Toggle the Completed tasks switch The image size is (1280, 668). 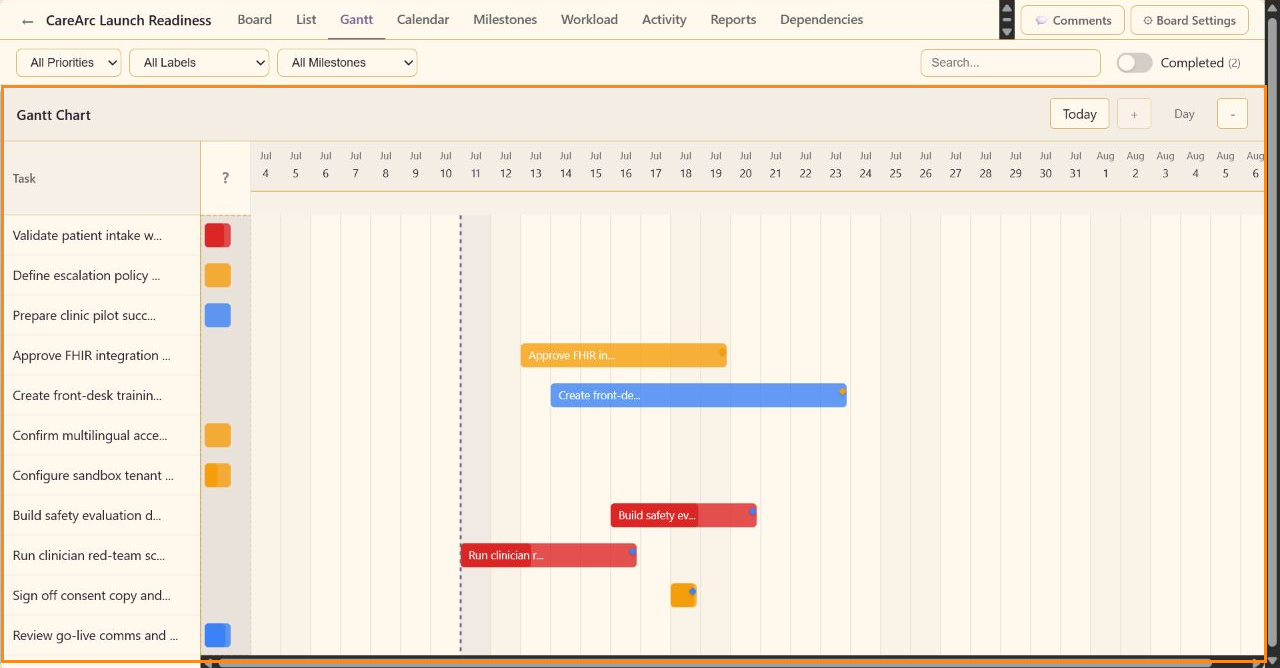point(1134,62)
